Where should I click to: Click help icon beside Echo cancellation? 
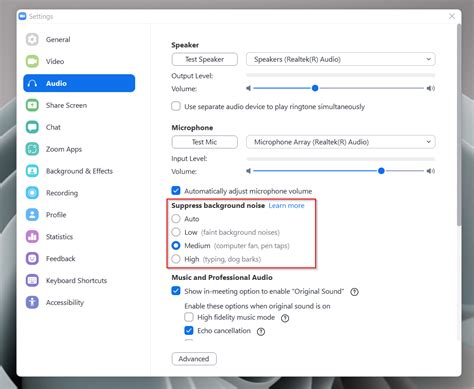261,332
